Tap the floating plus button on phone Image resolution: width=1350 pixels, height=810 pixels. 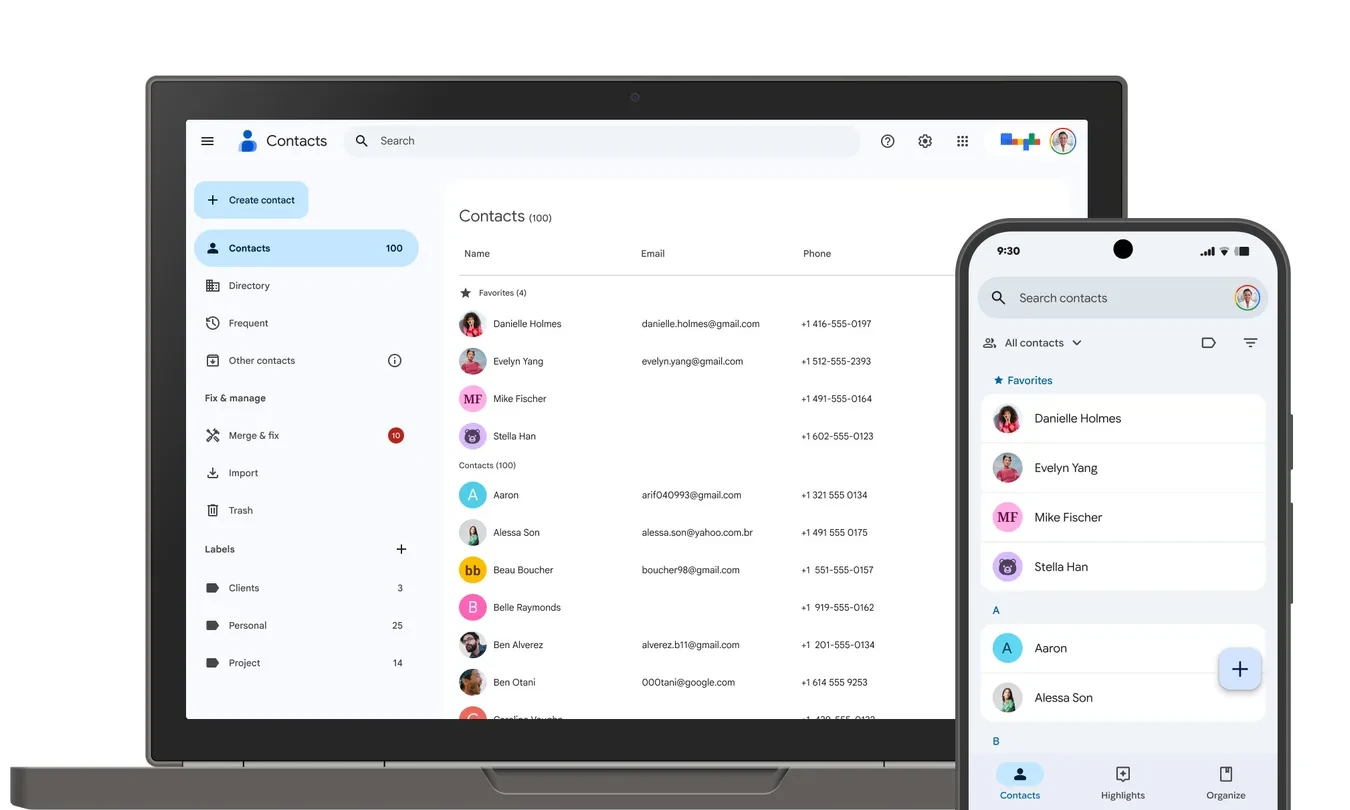coord(1240,669)
